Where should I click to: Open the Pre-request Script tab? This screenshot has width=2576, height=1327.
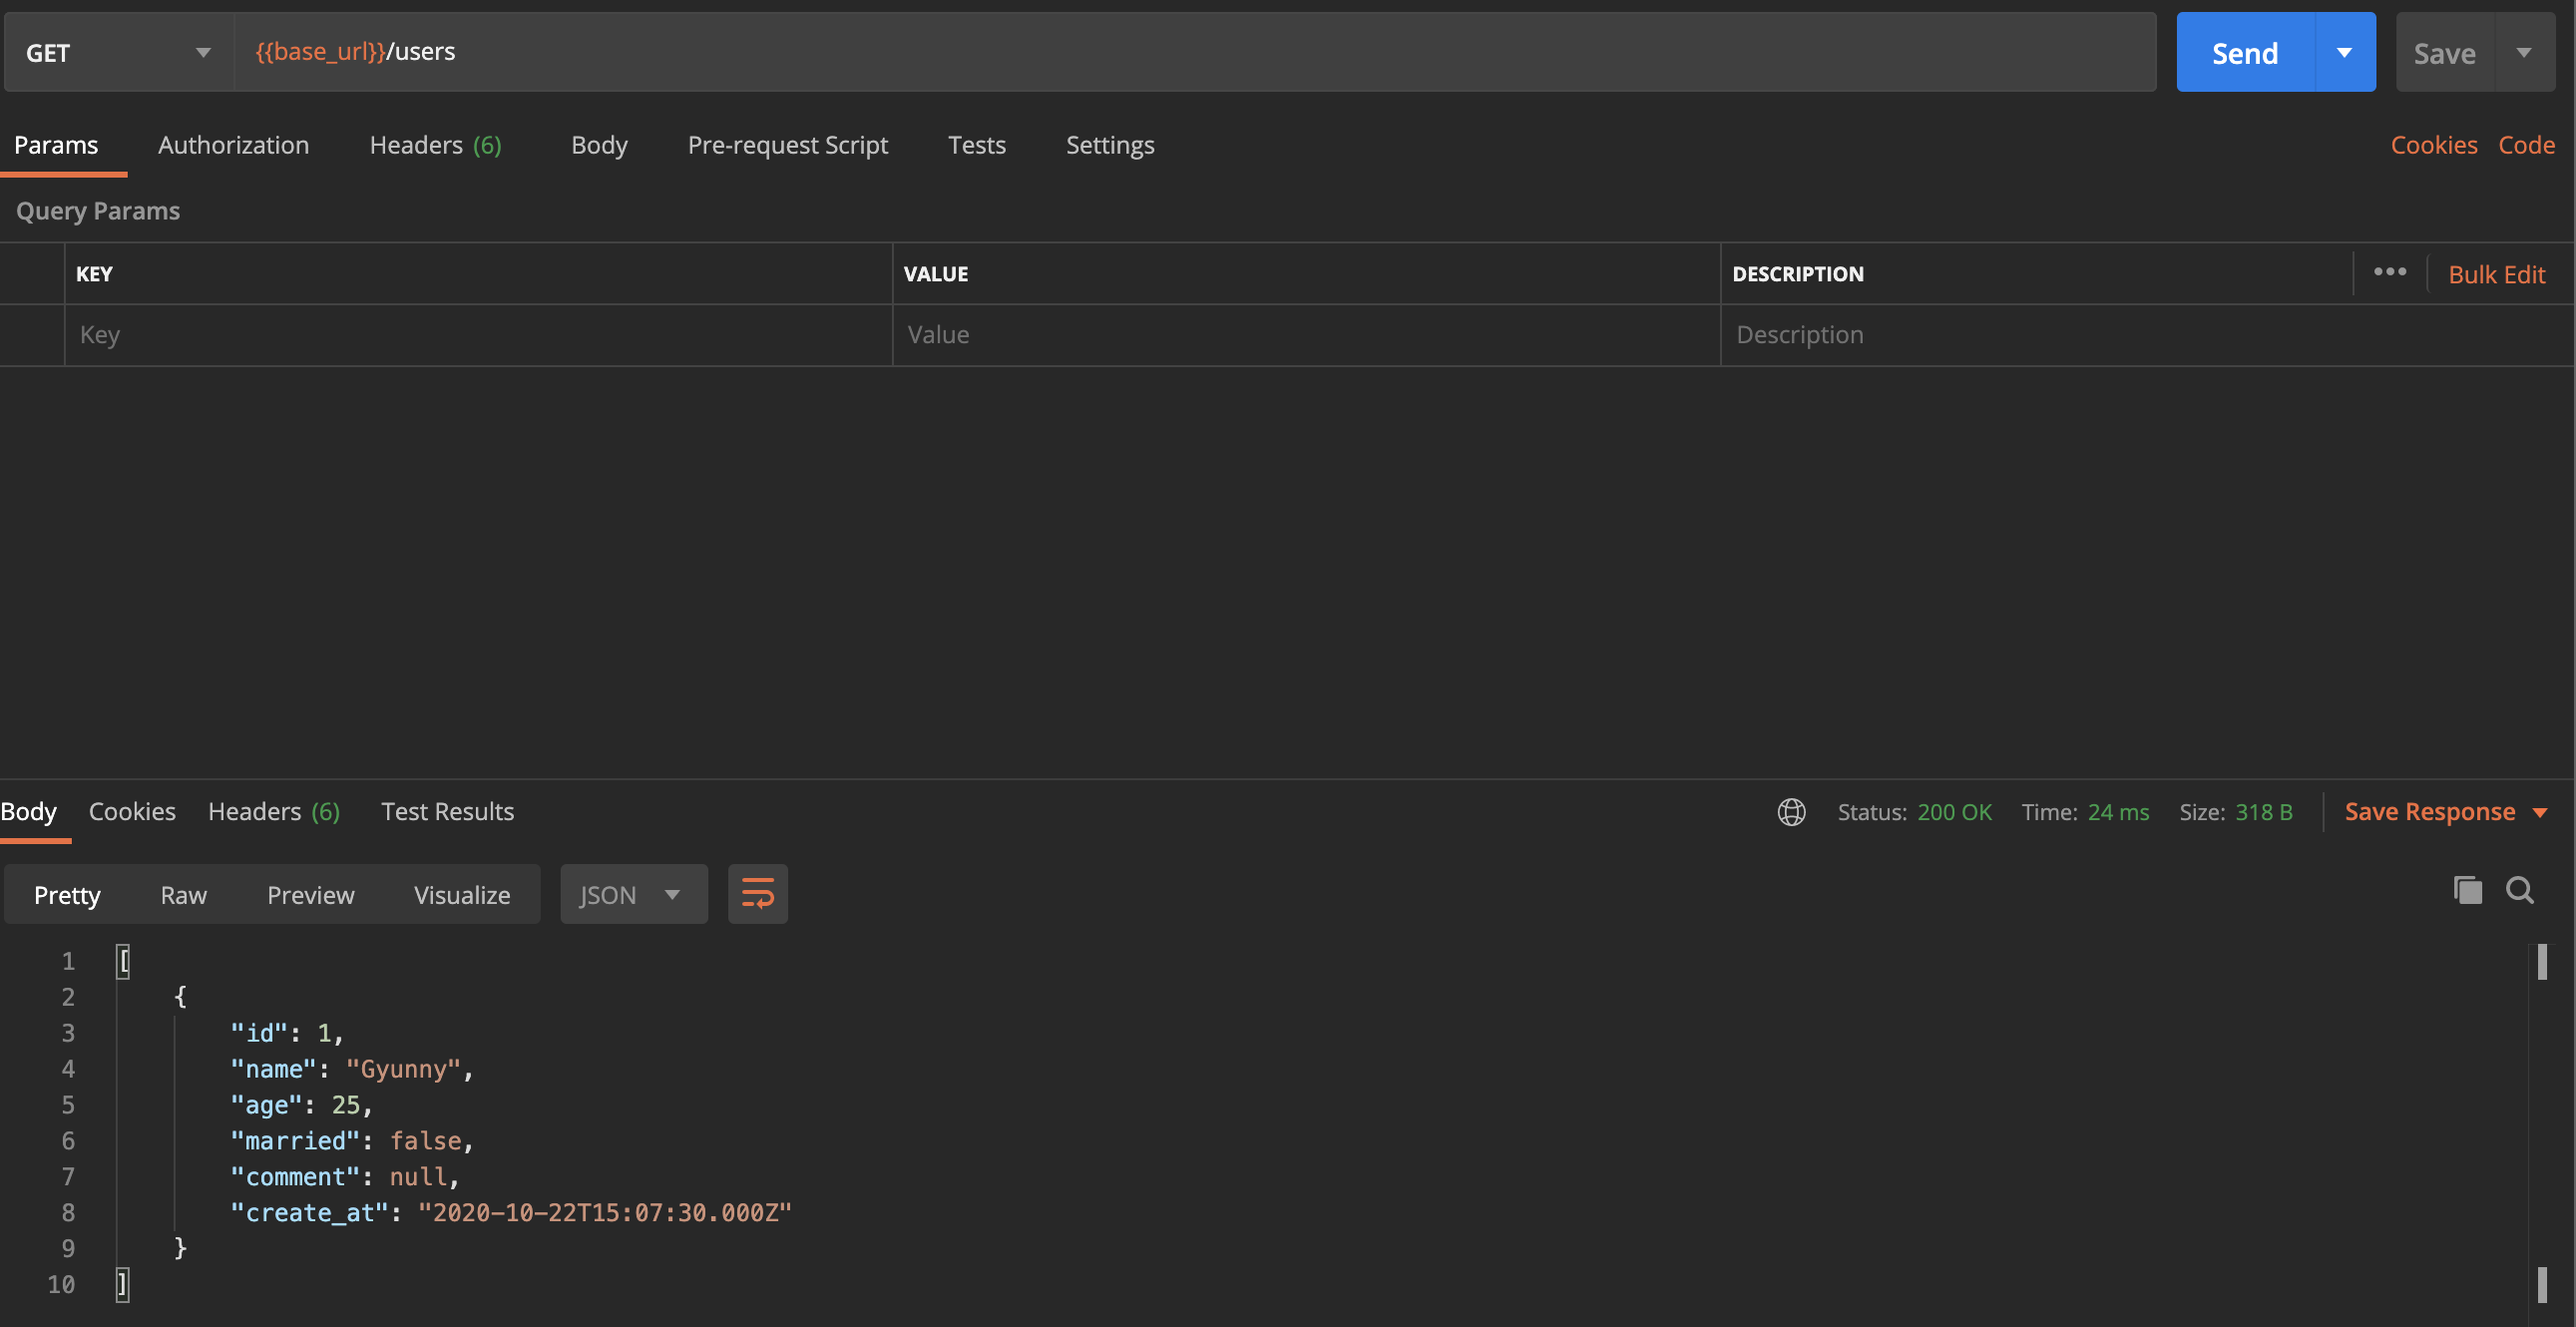(787, 145)
